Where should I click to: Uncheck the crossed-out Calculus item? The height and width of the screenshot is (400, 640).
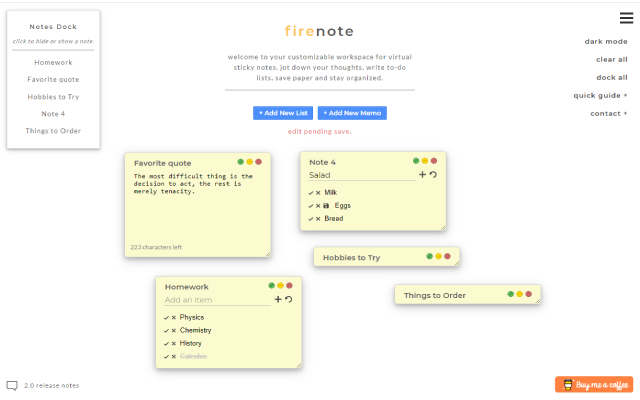click(167, 357)
